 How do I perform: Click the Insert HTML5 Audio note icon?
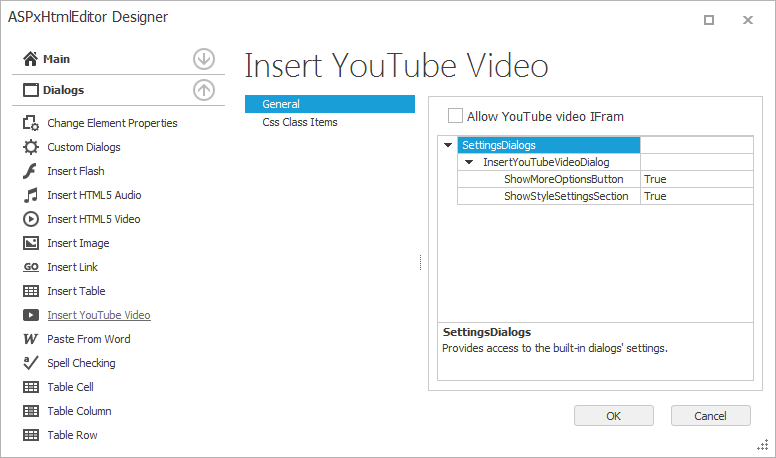pos(31,195)
